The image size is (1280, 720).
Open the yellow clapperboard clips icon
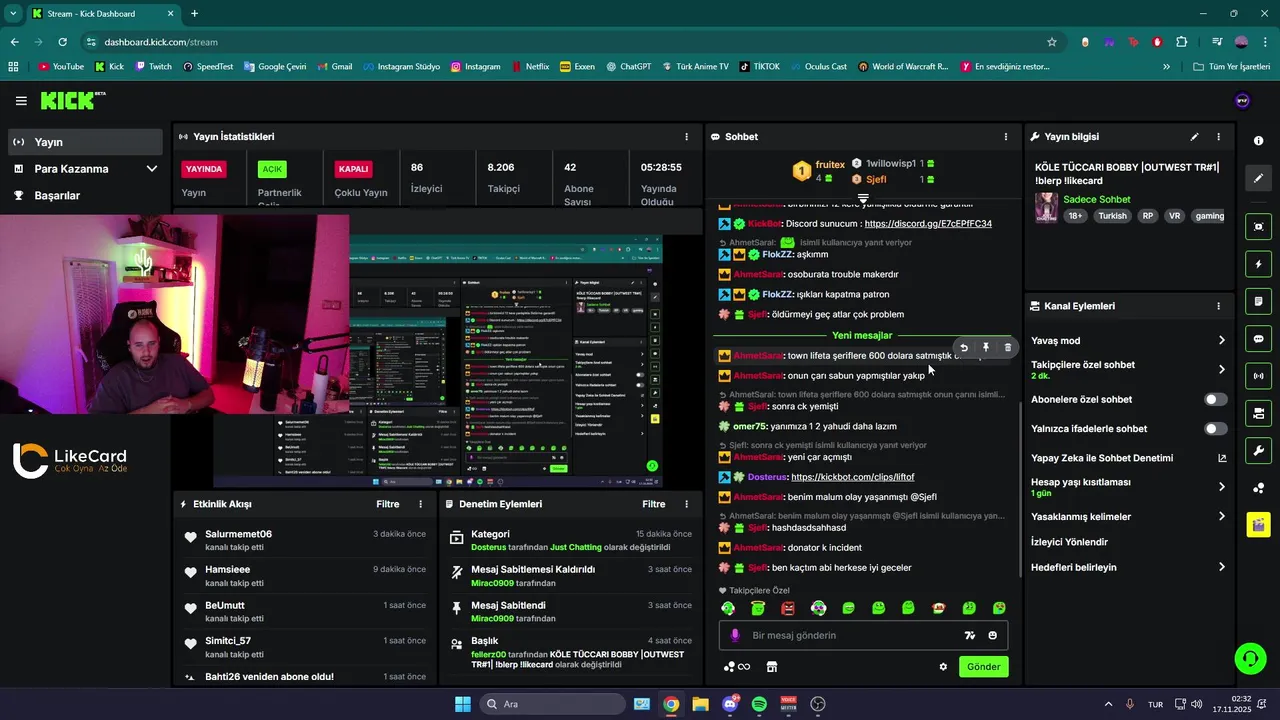1259,524
